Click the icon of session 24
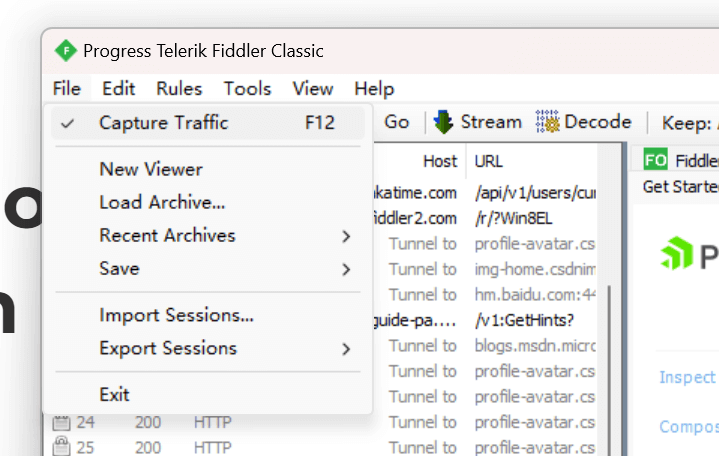 [60, 422]
